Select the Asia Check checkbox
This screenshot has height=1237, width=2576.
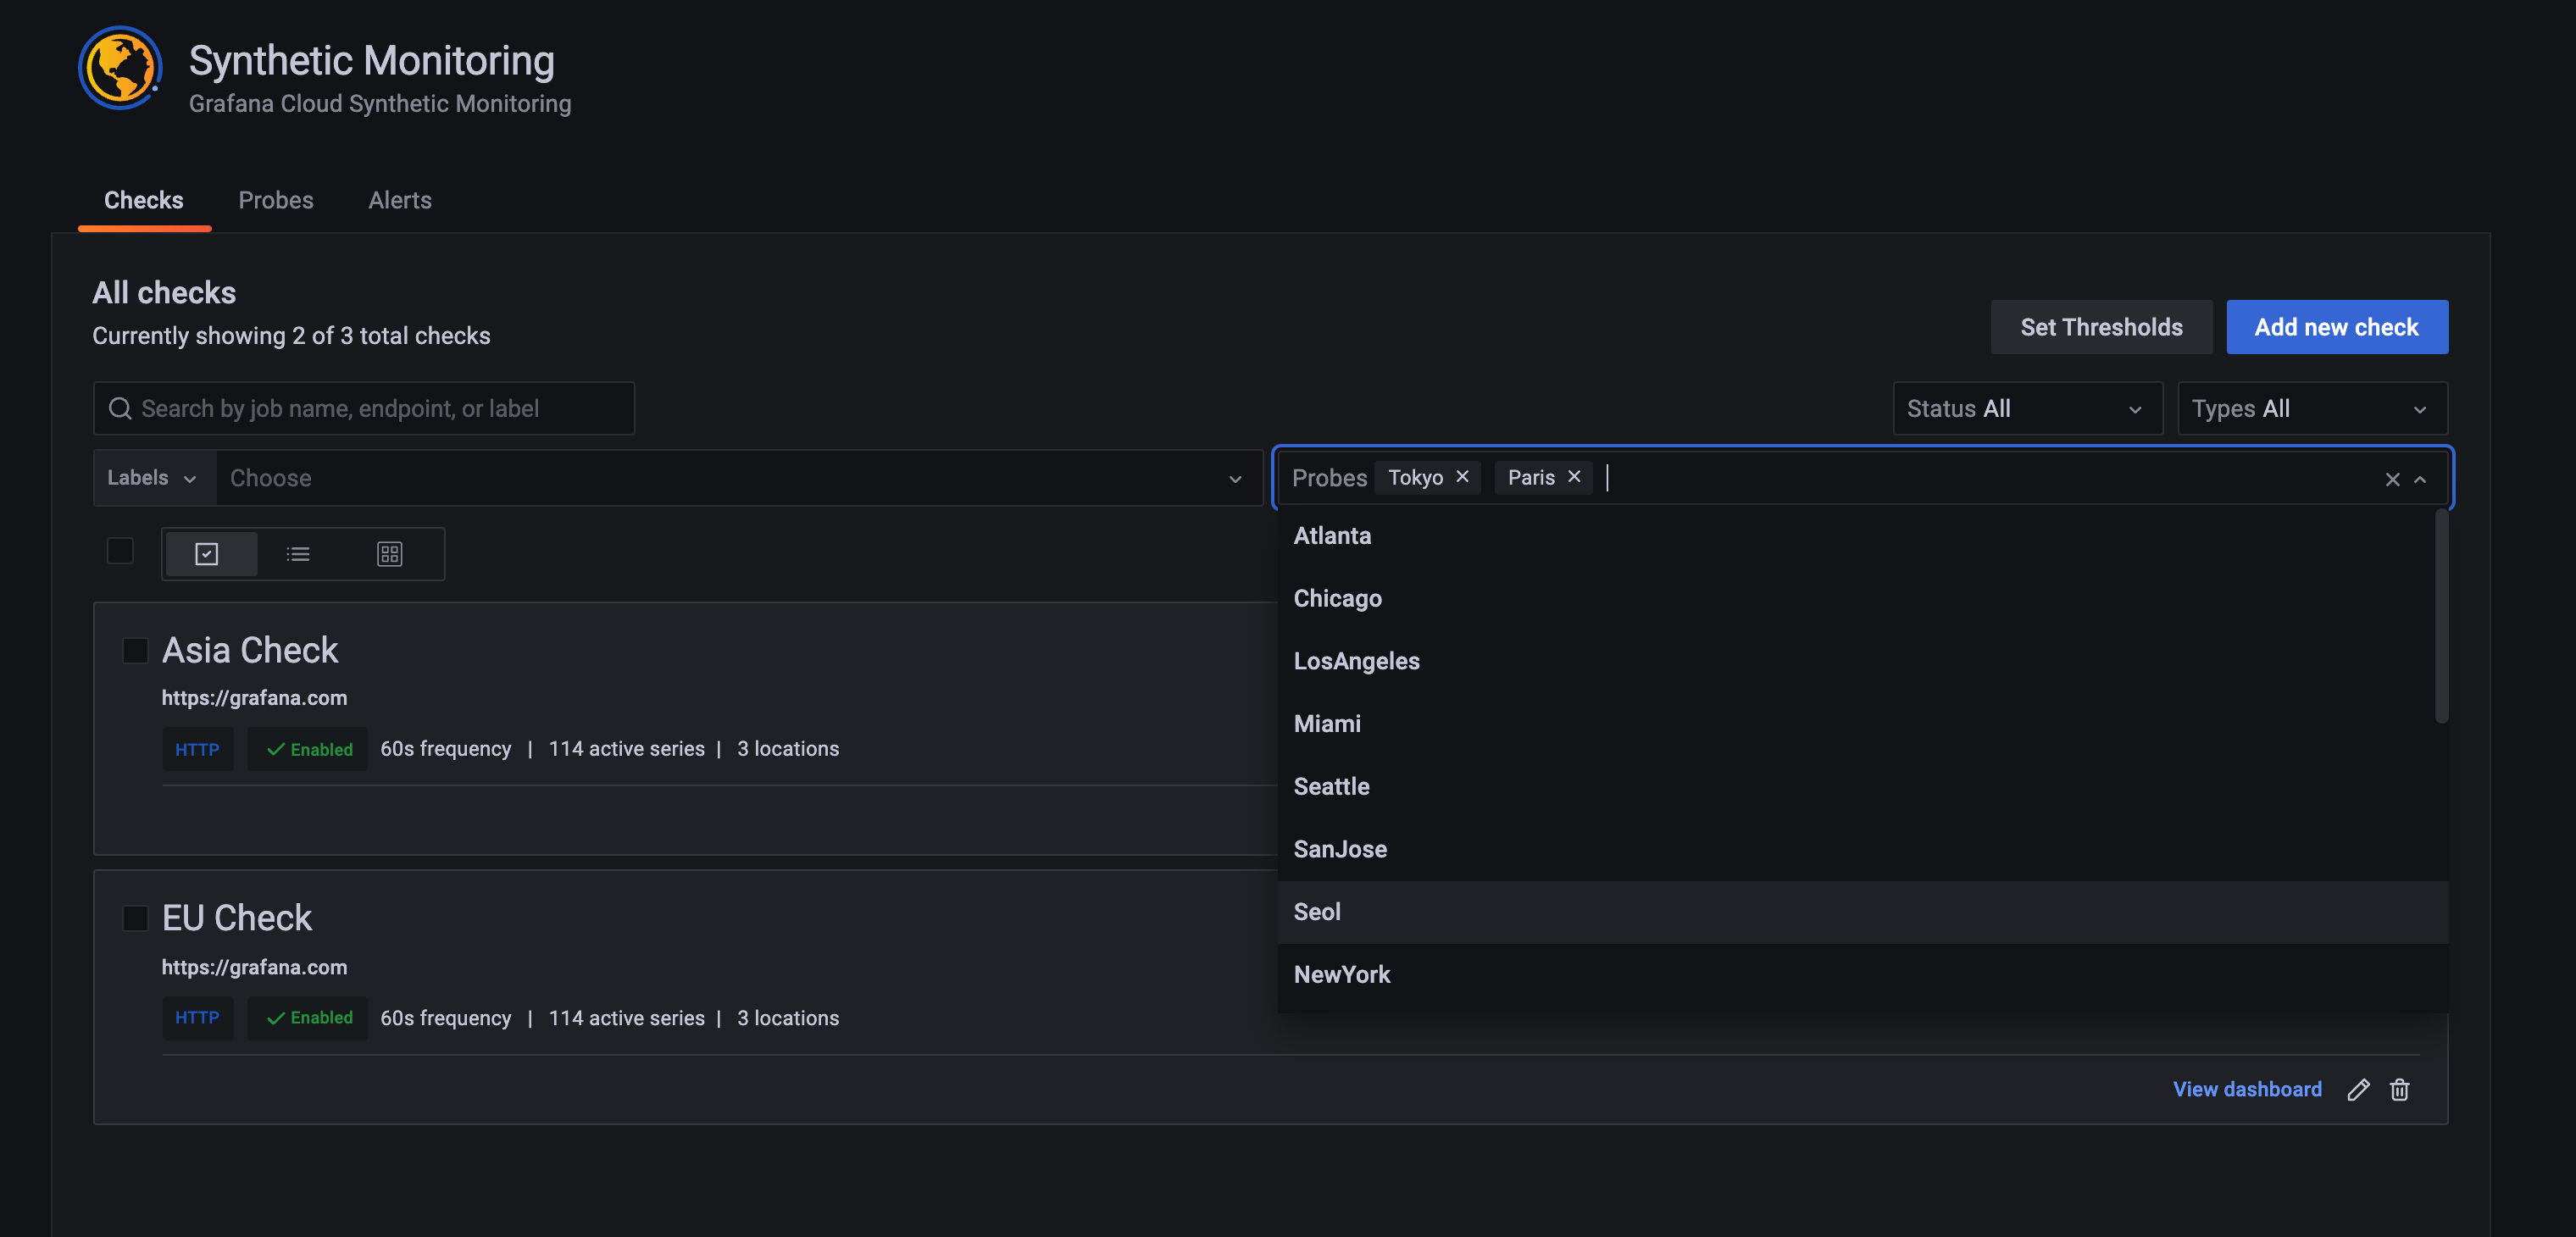coord(135,651)
